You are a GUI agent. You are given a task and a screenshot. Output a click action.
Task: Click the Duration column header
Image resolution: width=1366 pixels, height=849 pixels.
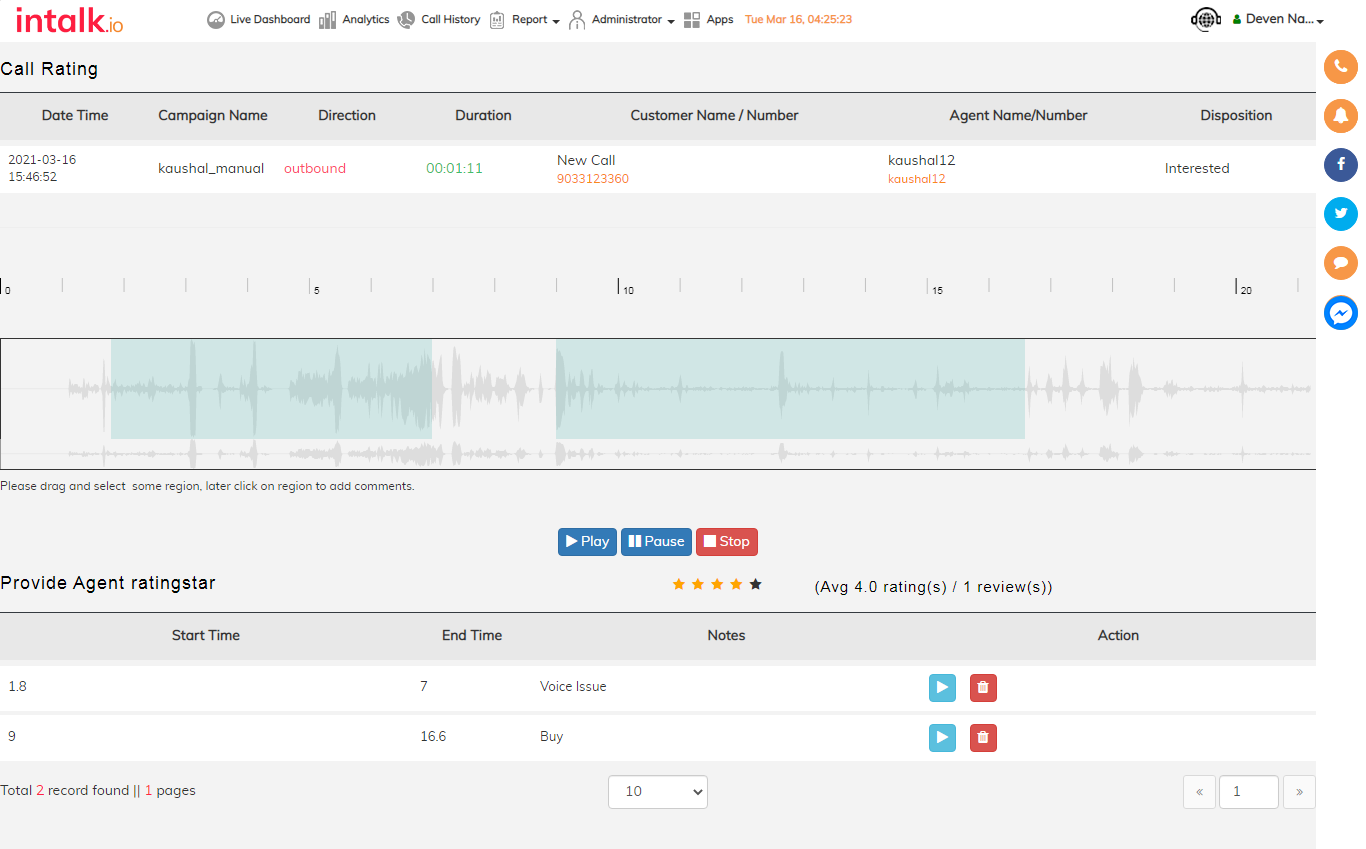click(x=483, y=115)
